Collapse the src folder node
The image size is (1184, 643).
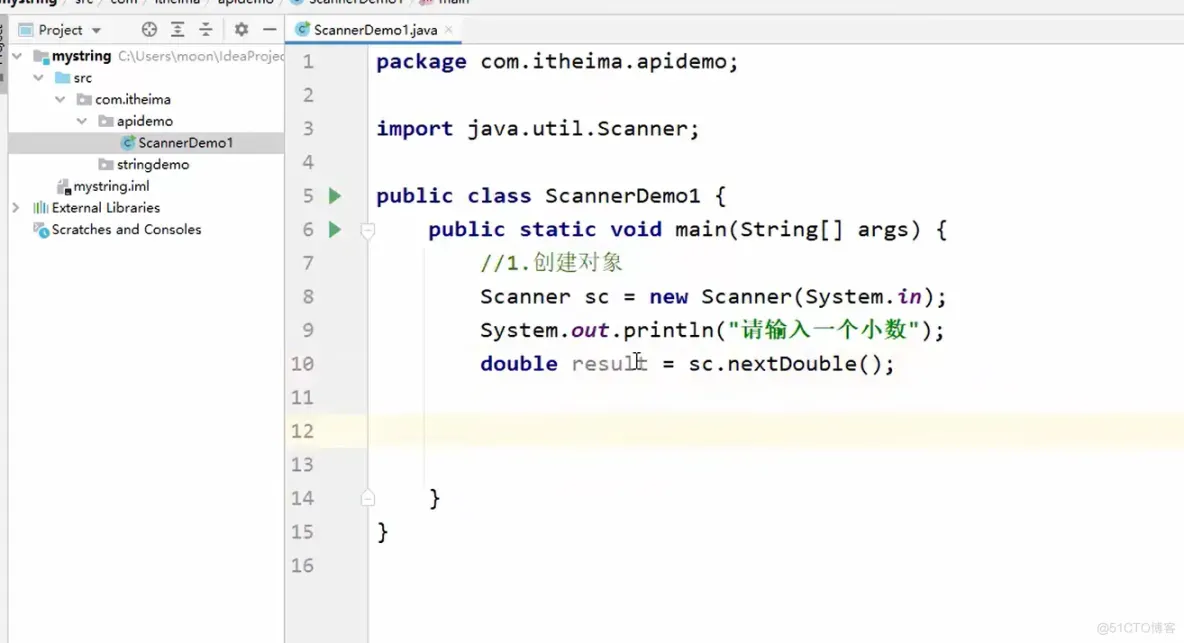(x=39, y=78)
